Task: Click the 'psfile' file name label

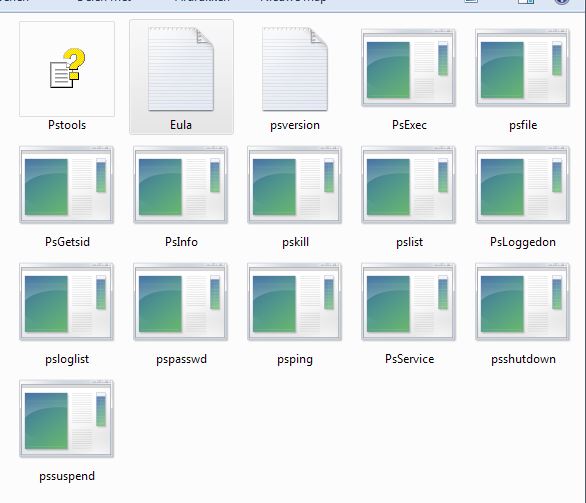Action: pos(523,125)
